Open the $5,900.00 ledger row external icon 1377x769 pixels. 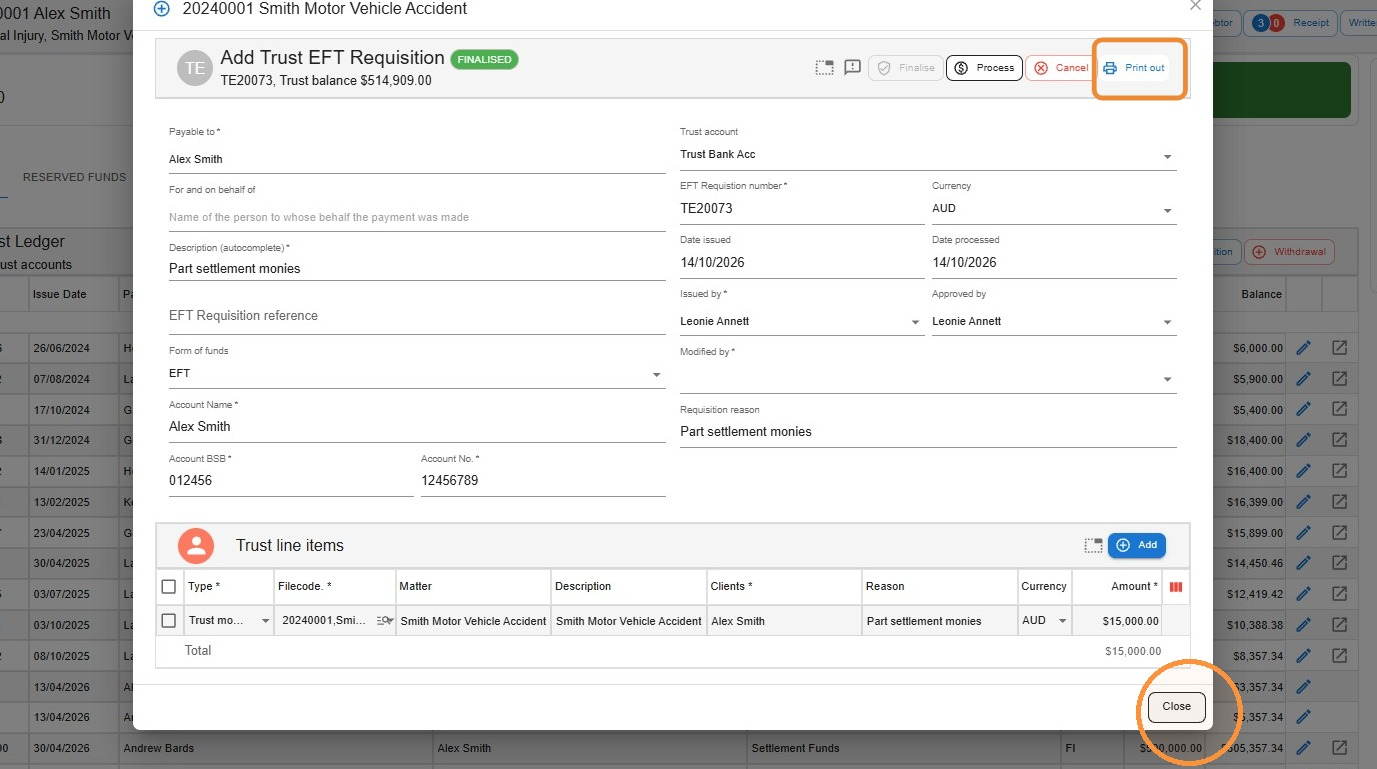1339,379
